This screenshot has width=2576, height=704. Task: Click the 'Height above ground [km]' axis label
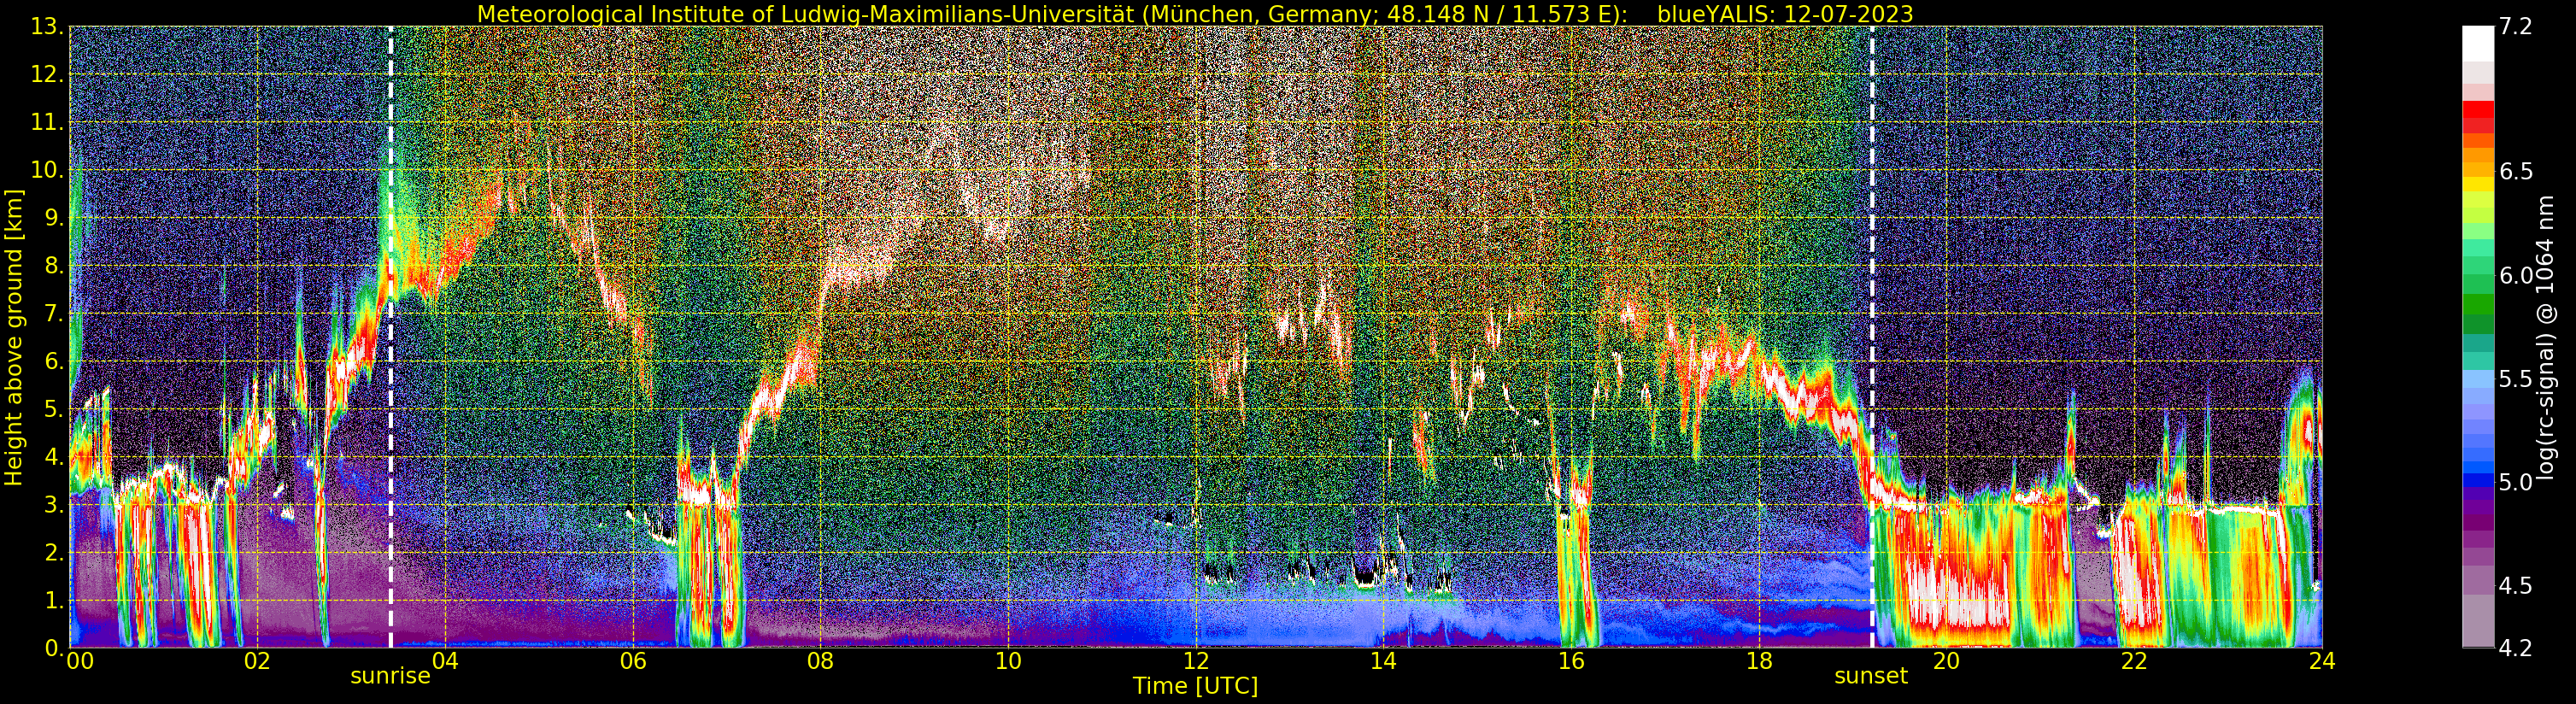click(14, 337)
